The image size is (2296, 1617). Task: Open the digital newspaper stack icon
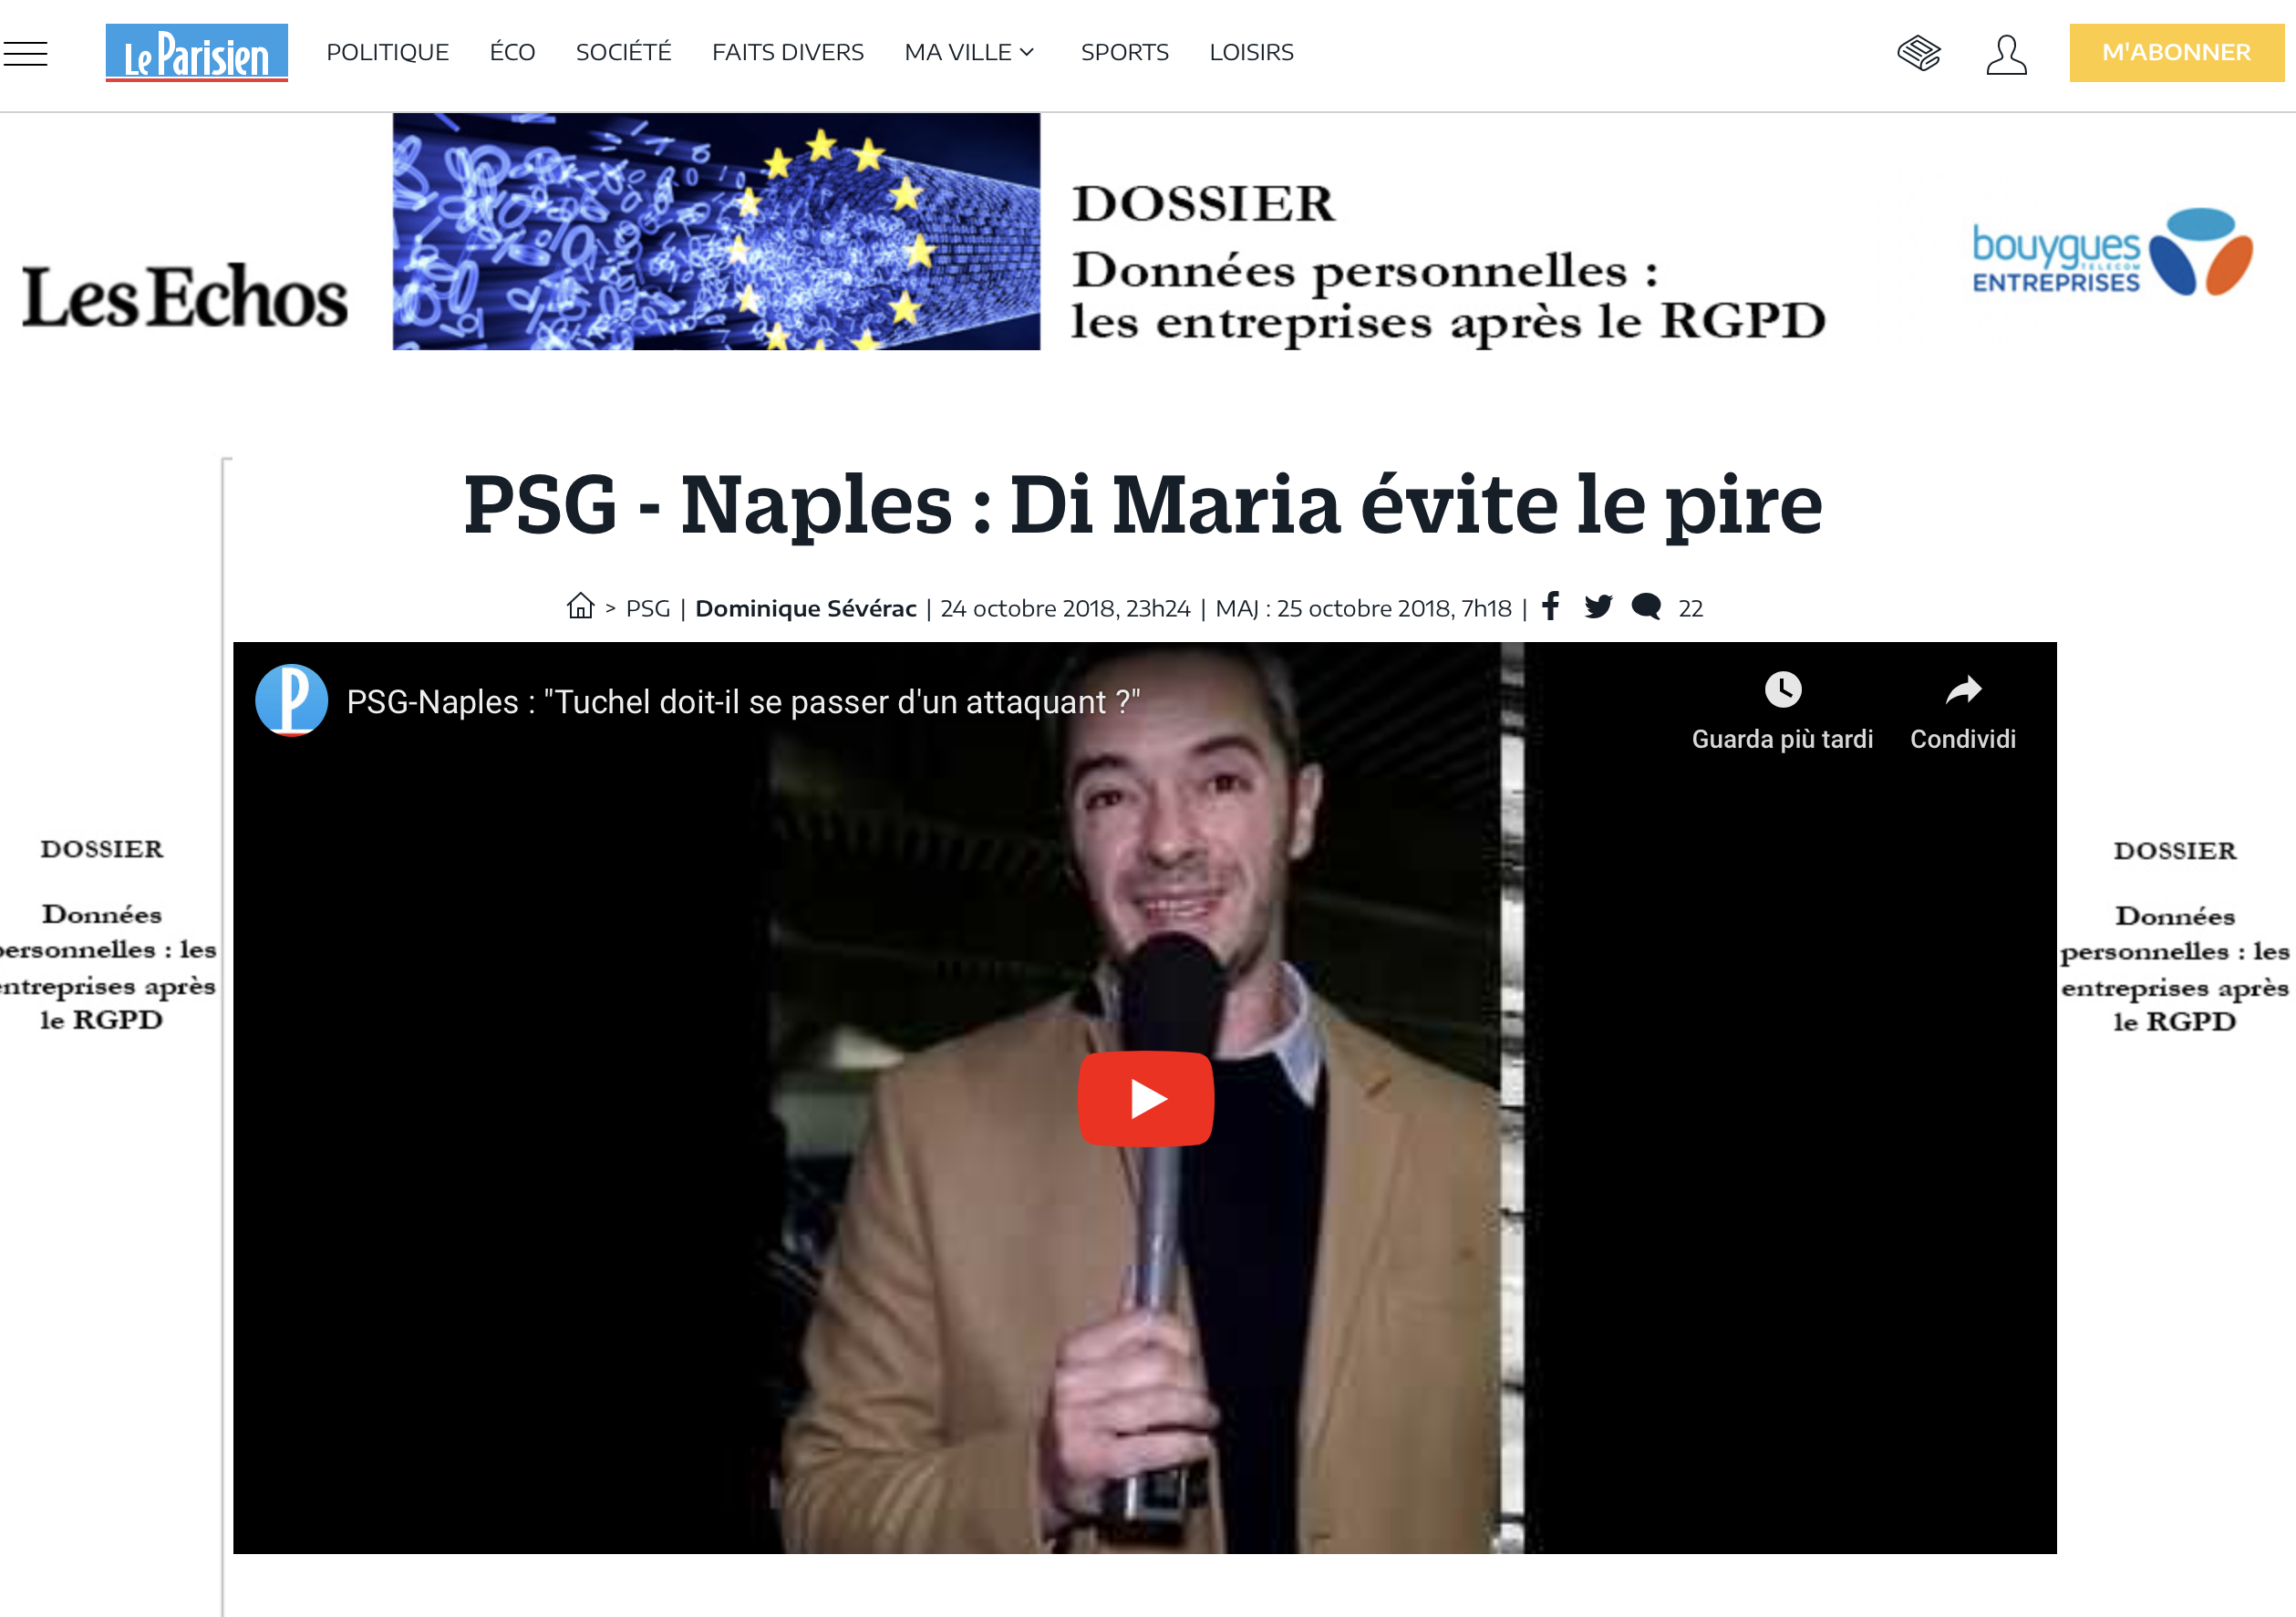(1919, 54)
